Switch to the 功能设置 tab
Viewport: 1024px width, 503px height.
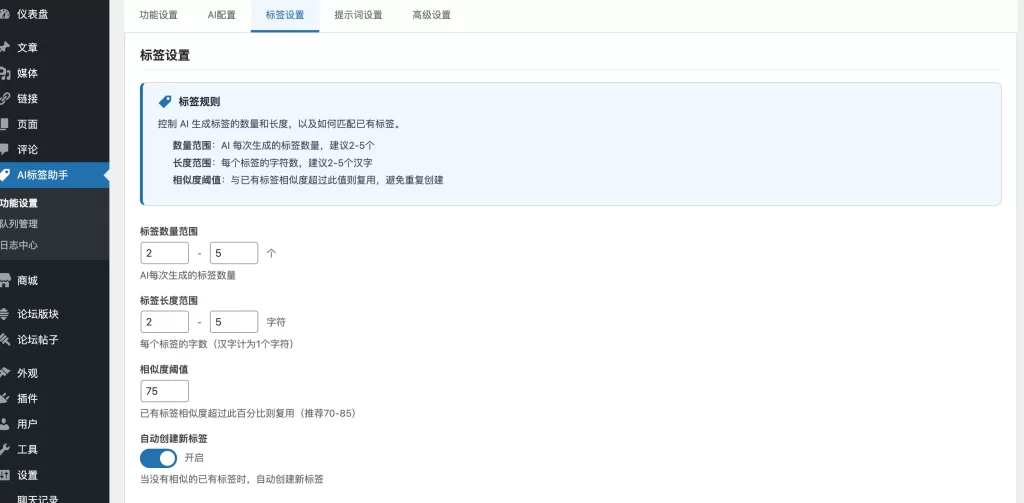coord(159,15)
